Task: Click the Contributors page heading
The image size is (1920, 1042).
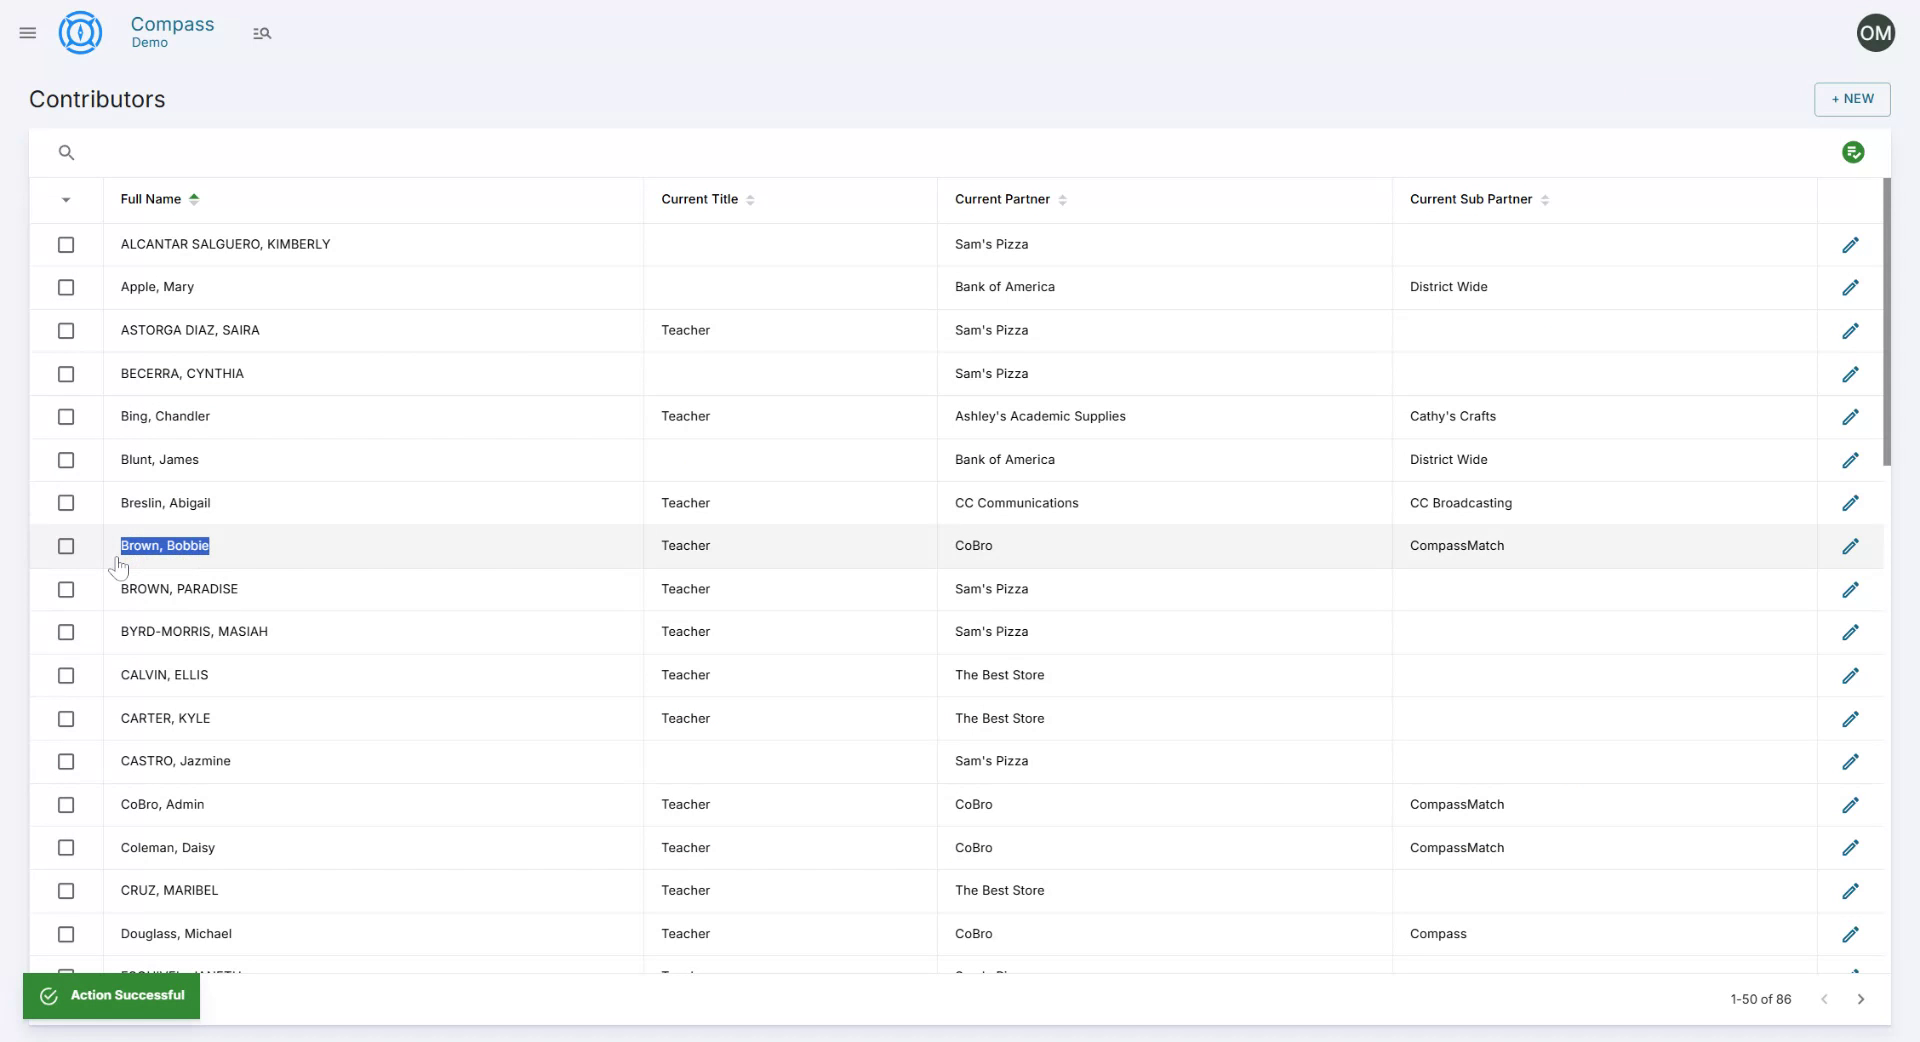Action: (97, 99)
